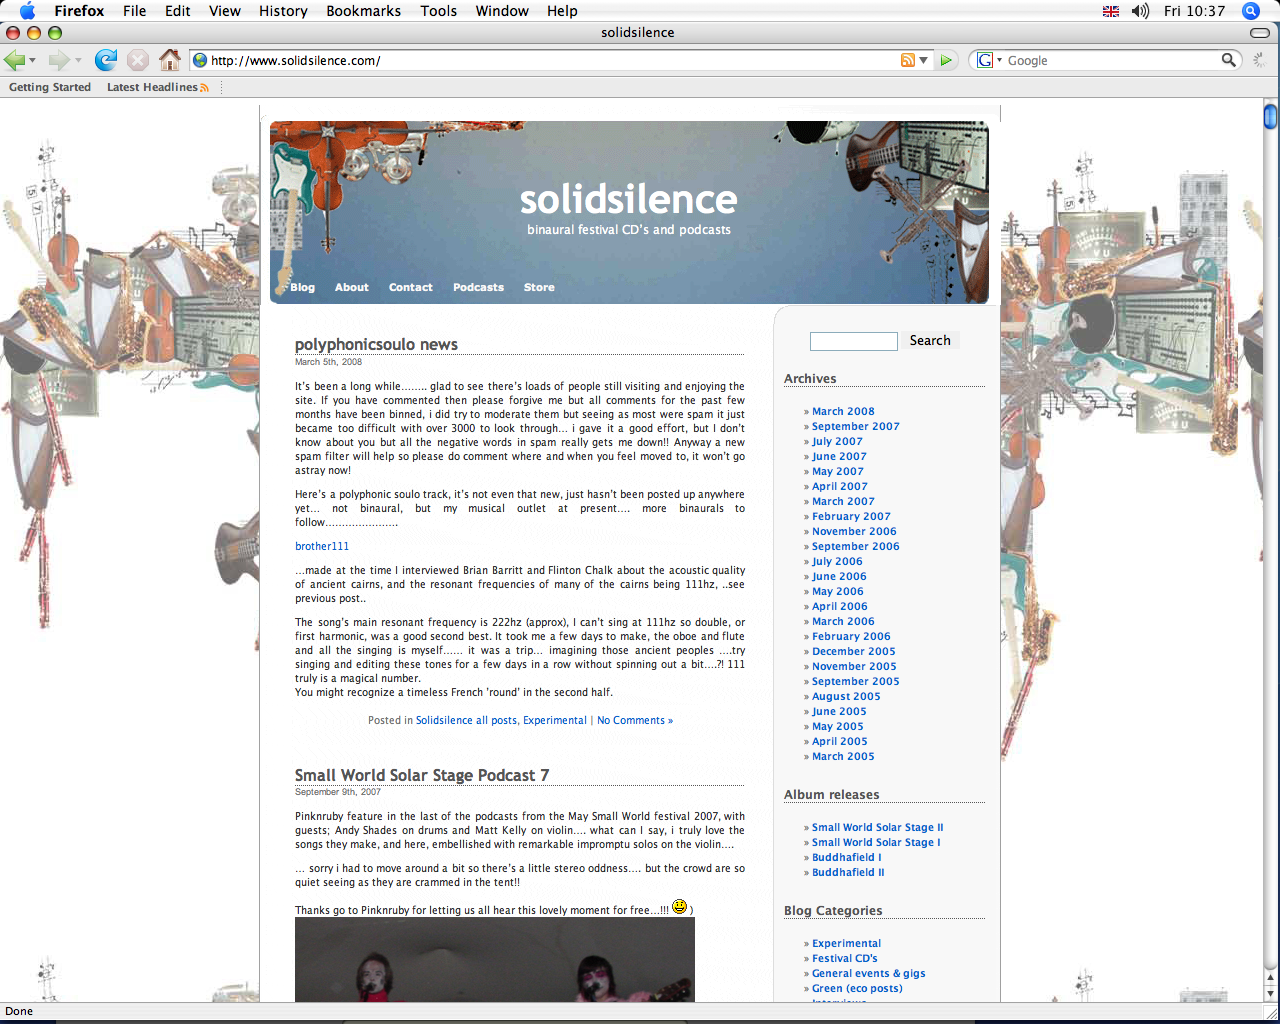Go to the Home page icon
This screenshot has height=1024, width=1280.
(x=170, y=60)
